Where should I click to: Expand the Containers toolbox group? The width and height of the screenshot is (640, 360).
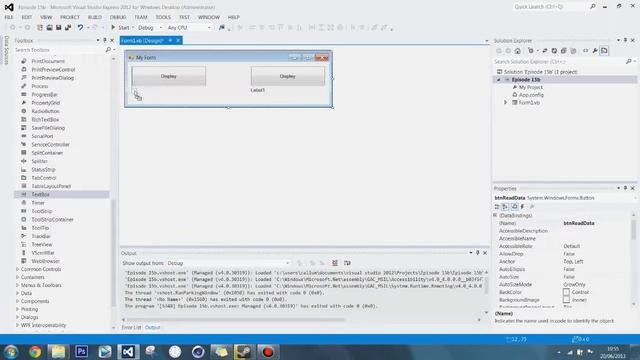tap(18, 277)
